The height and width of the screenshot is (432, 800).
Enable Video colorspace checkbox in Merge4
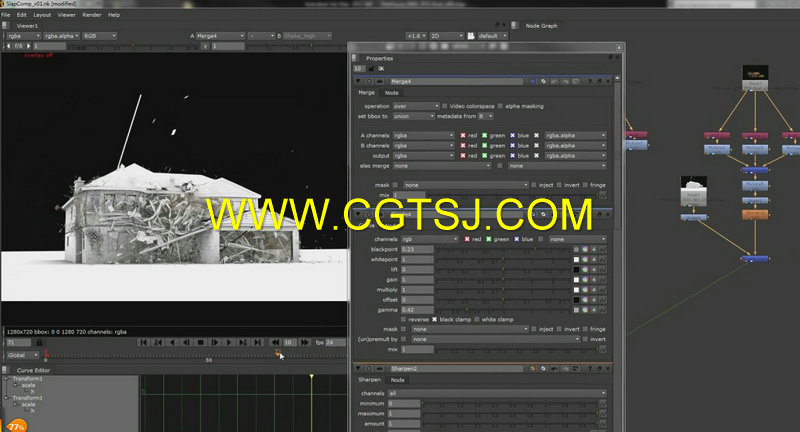(444, 106)
